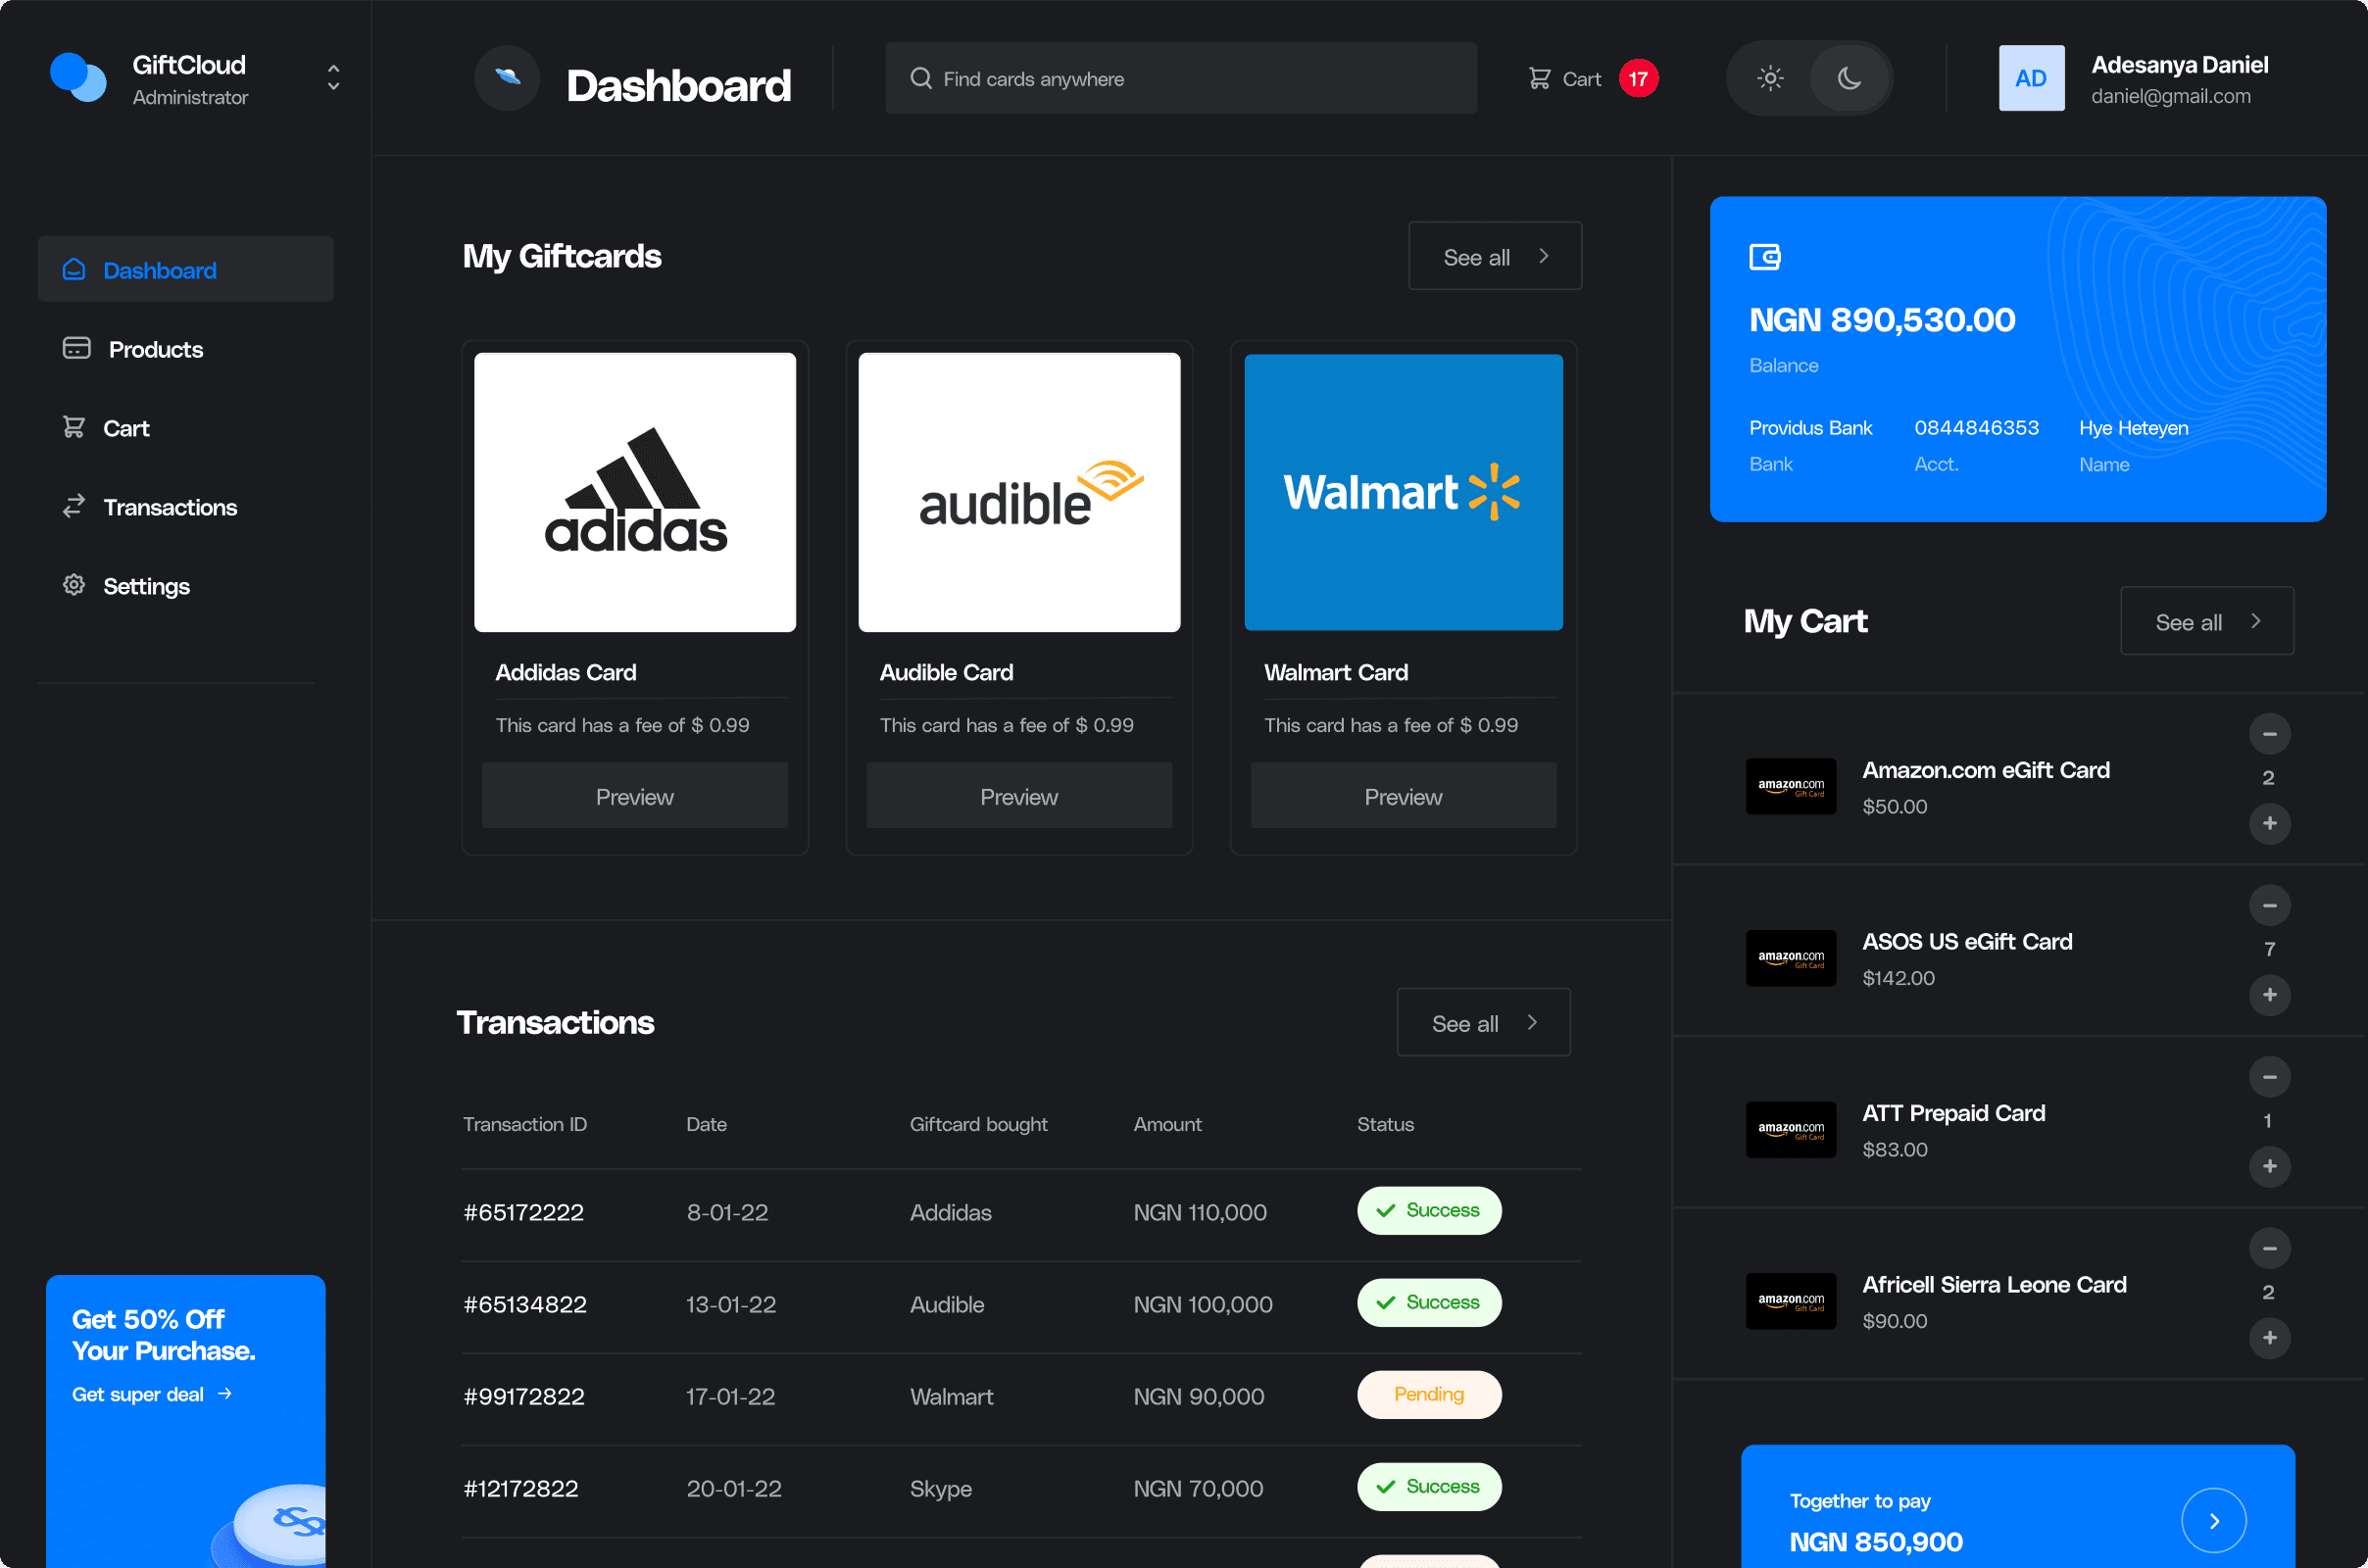Viewport: 2368px width, 1568px height.
Task: Click See all for My Giftcards
Action: click(1494, 256)
